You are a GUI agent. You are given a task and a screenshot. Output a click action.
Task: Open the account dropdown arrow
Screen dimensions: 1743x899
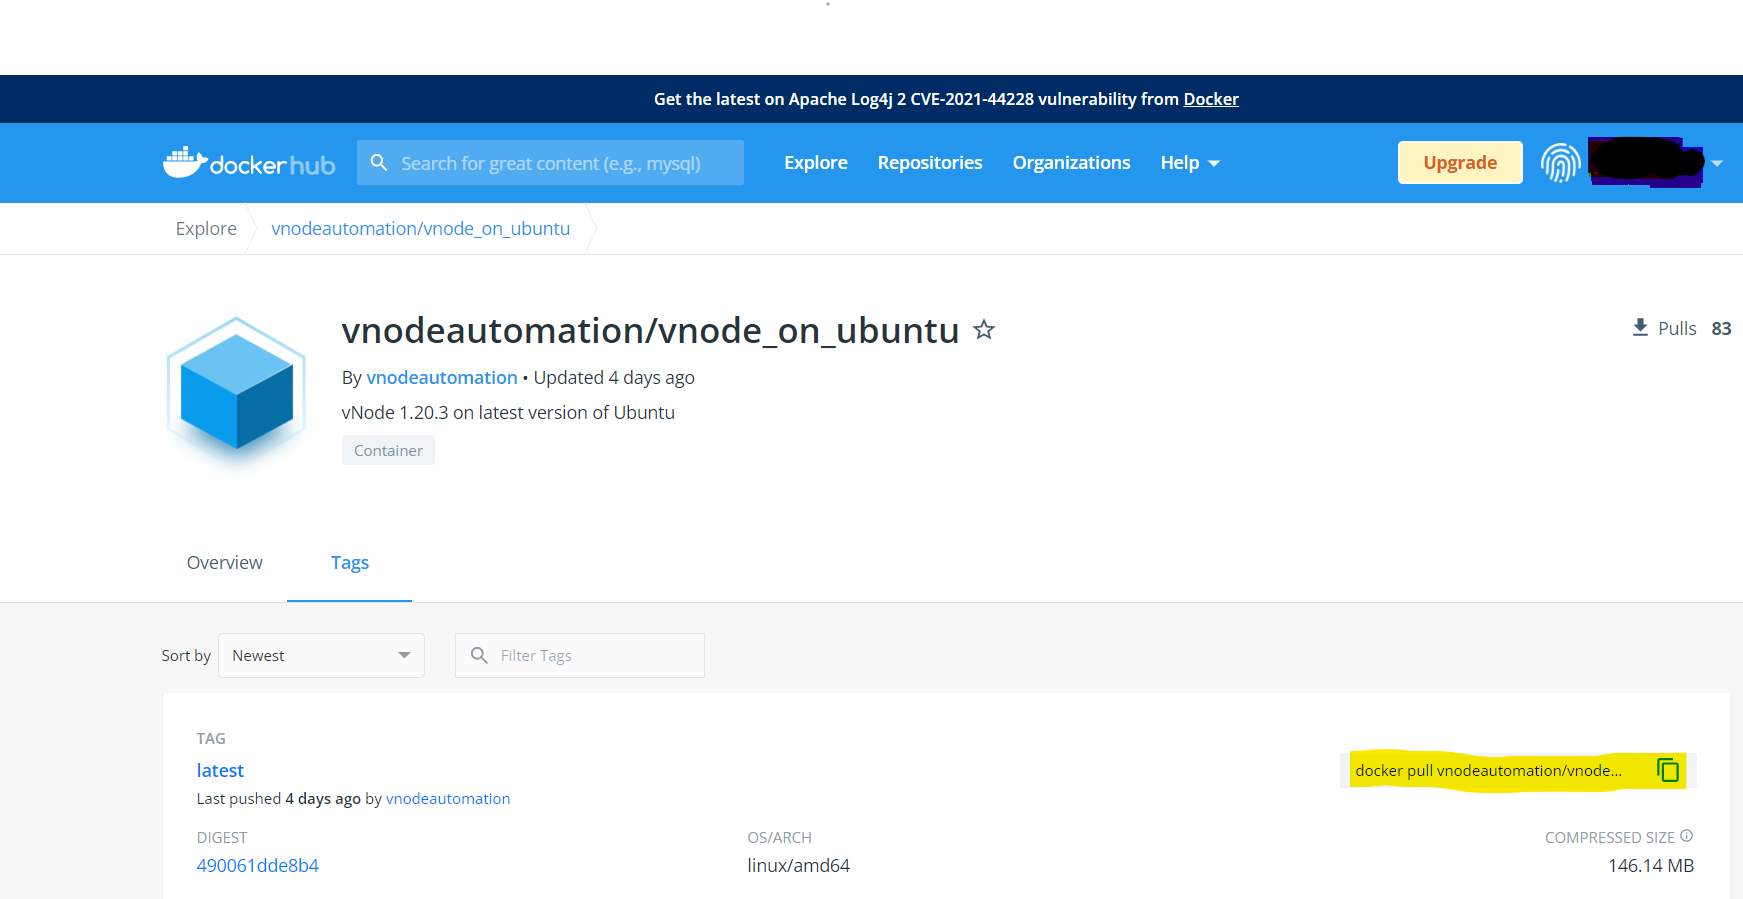point(1717,163)
